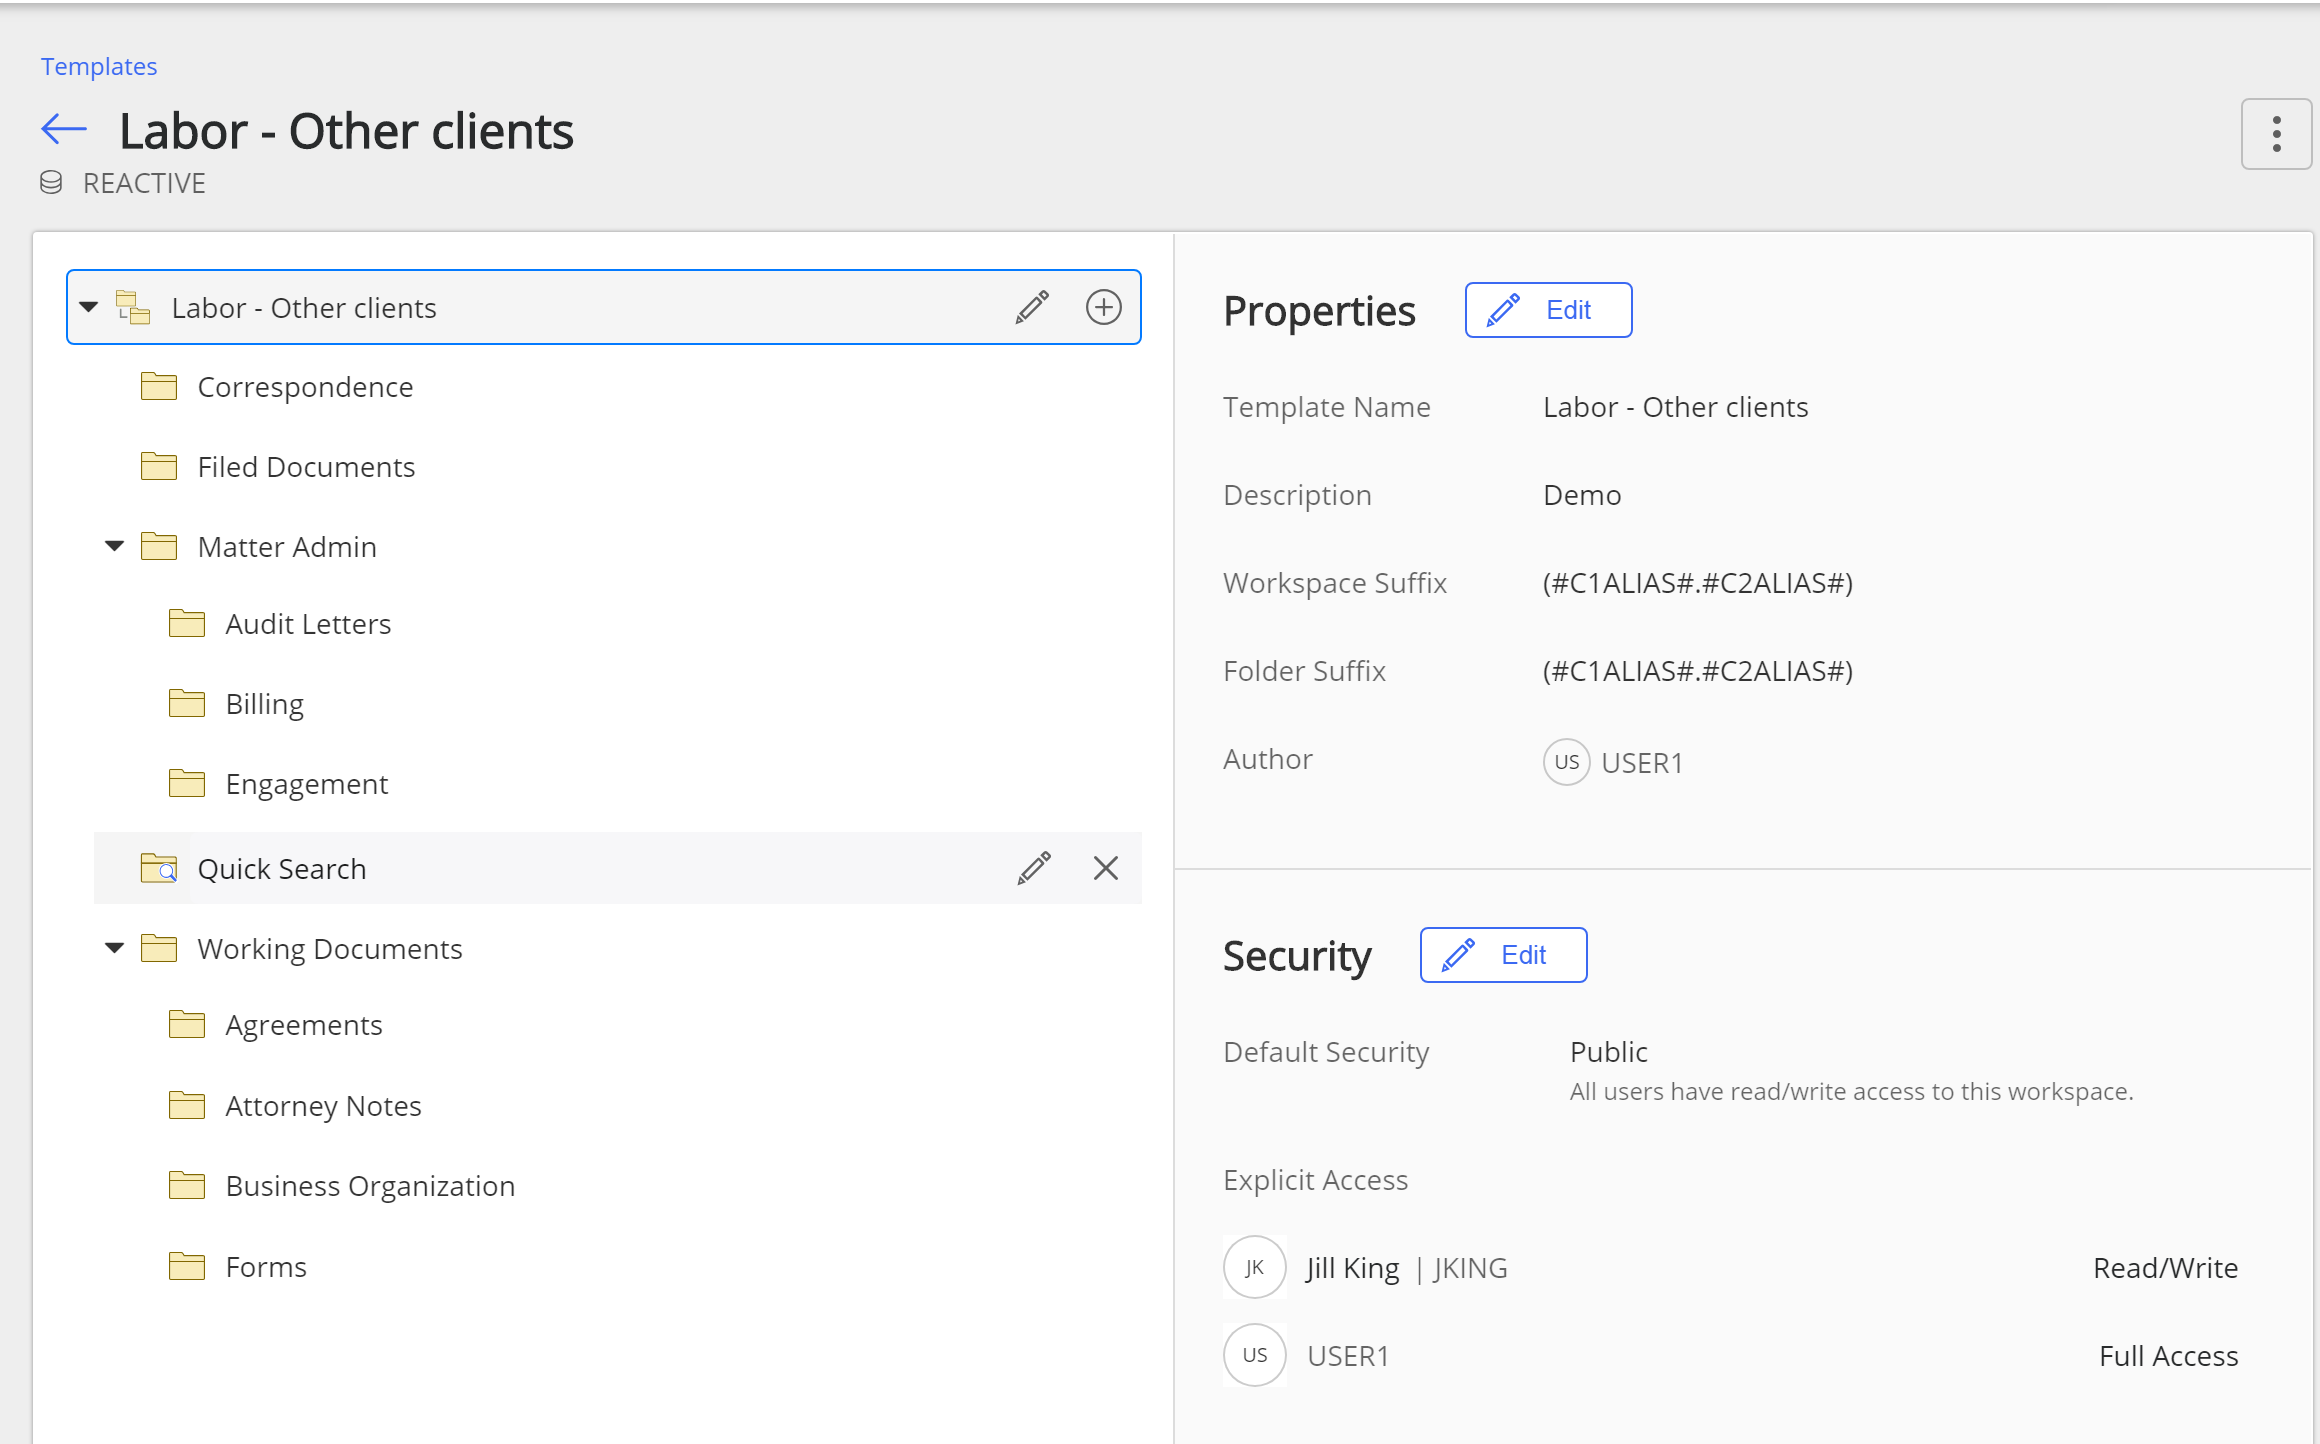This screenshot has width=2320, height=1444.
Task: Select the Business Organization folder
Action: click(370, 1186)
